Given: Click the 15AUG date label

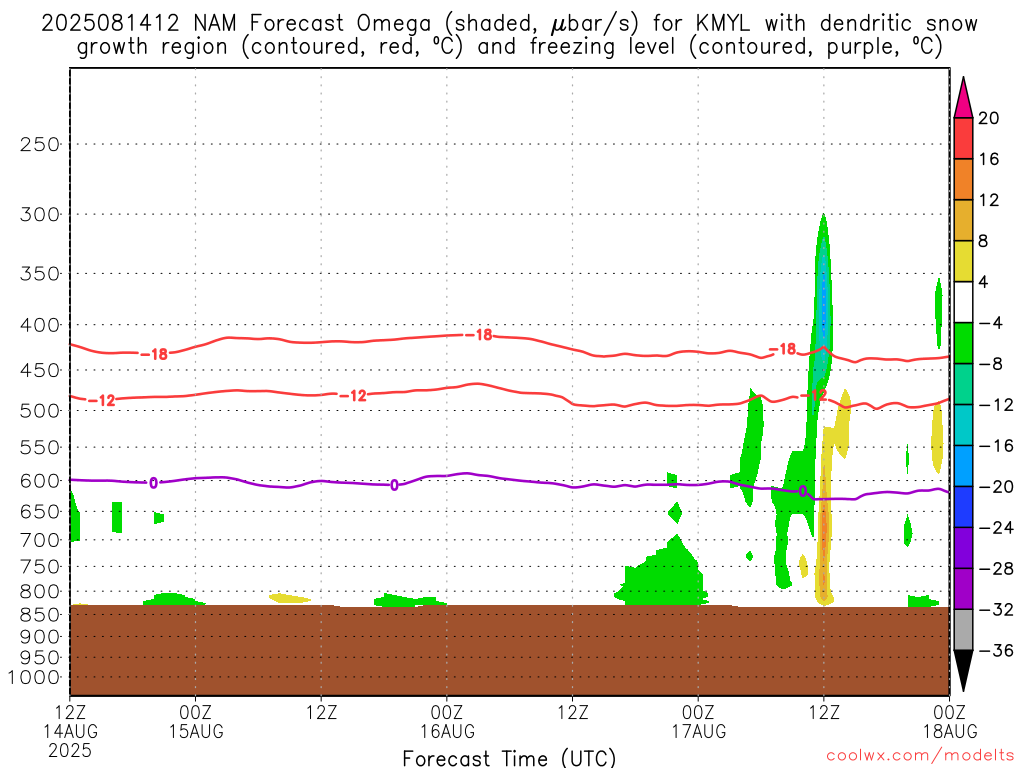Looking at the screenshot, I should pos(196,731).
